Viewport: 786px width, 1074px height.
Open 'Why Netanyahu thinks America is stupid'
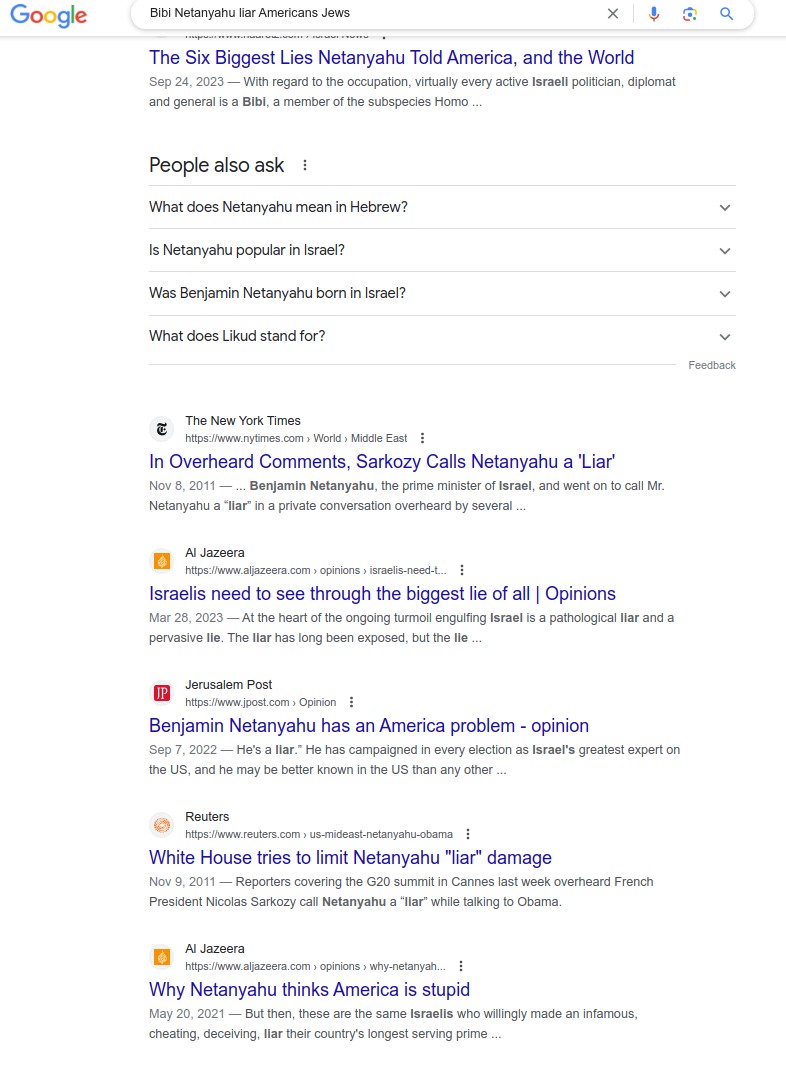(309, 990)
